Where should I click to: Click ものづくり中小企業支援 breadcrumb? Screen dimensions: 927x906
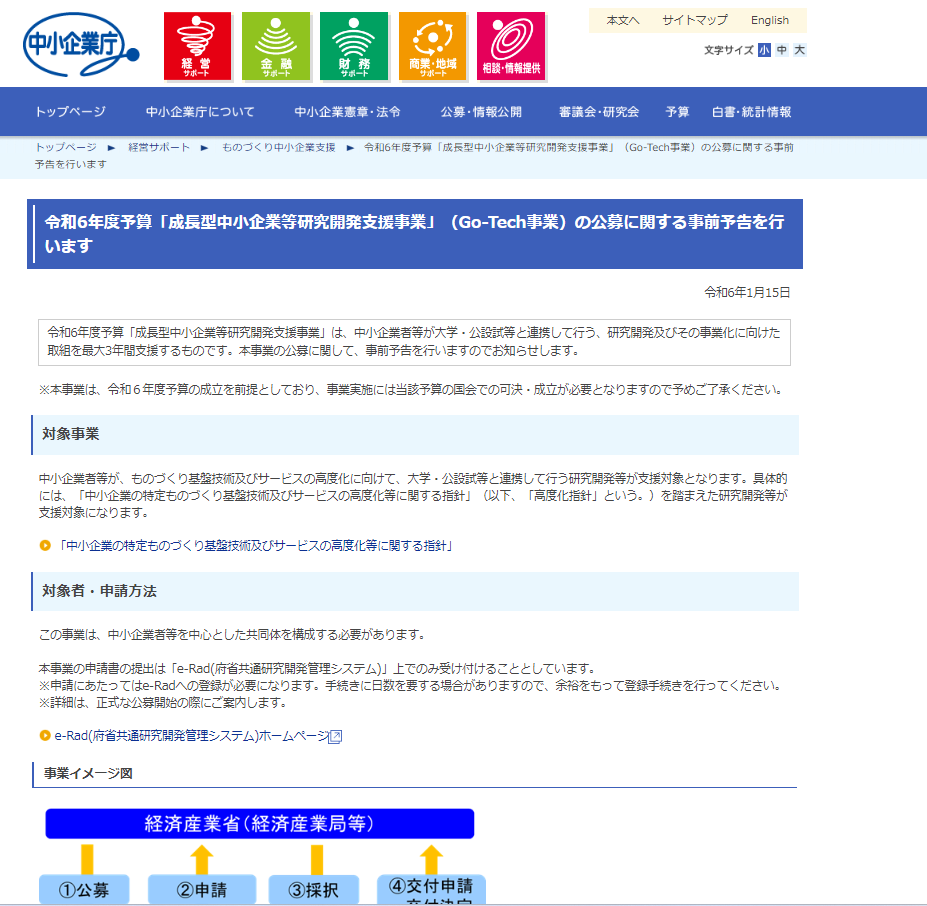coord(278,147)
